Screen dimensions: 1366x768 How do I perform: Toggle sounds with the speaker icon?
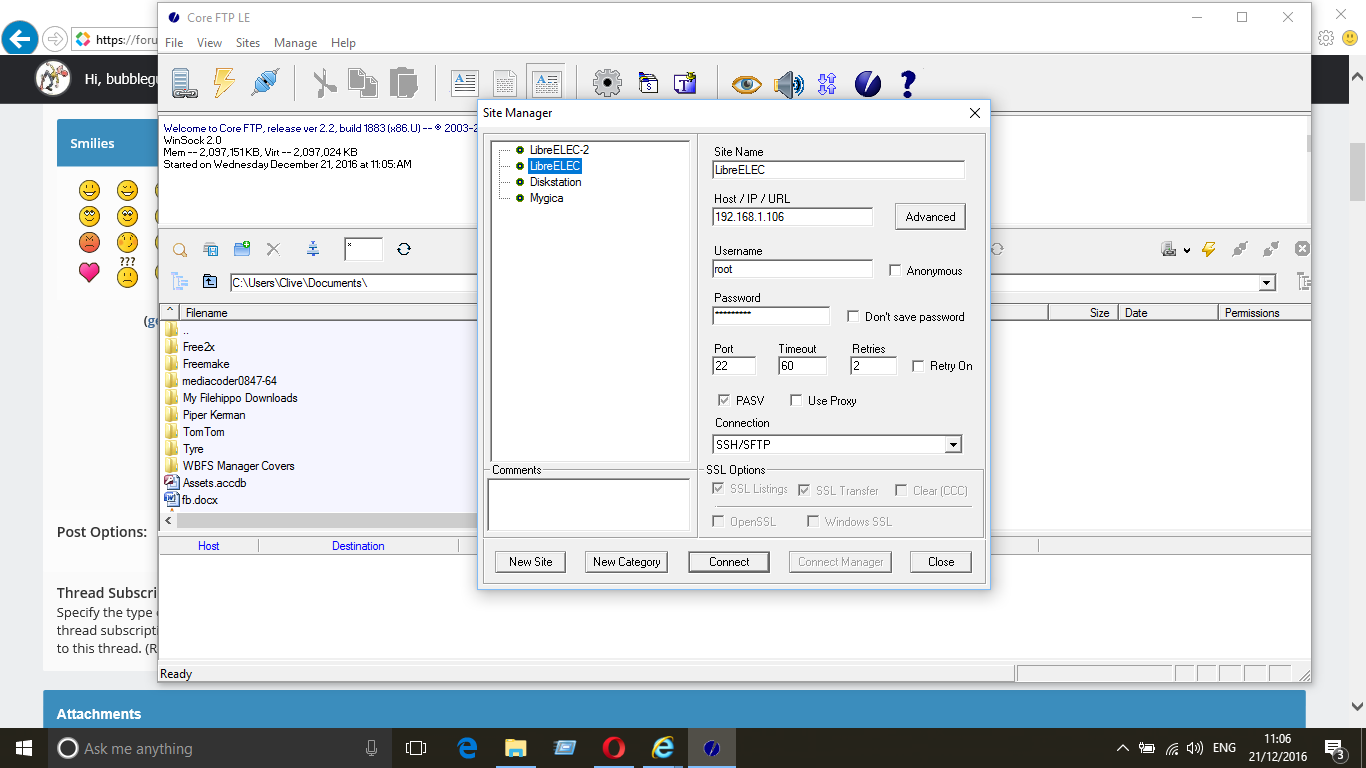pos(788,84)
